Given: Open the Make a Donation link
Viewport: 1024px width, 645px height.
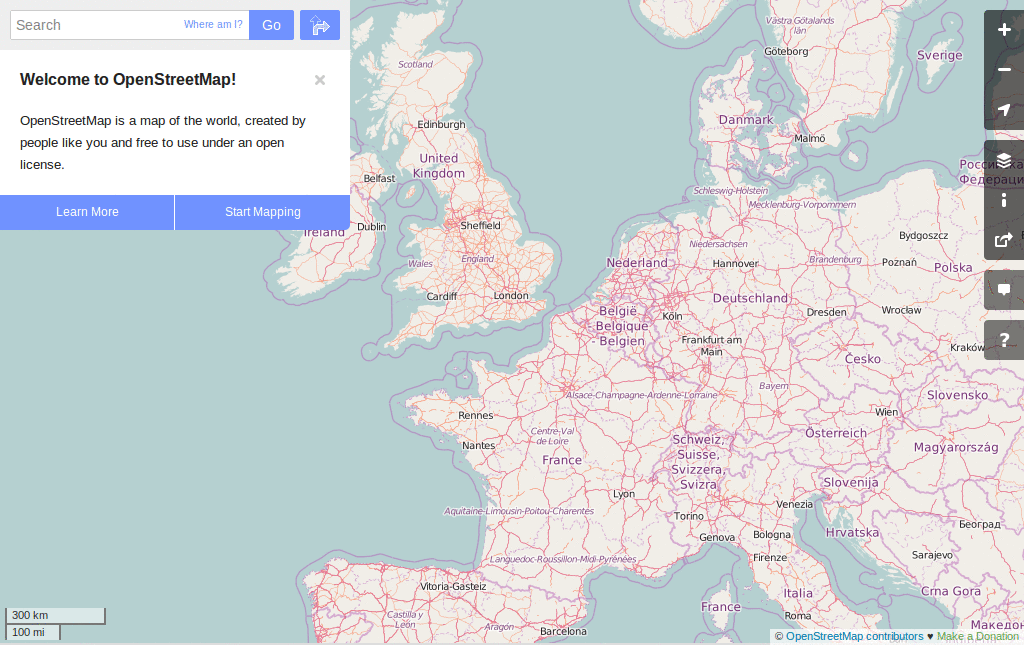Looking at the screenshot, I should point(977,636).
